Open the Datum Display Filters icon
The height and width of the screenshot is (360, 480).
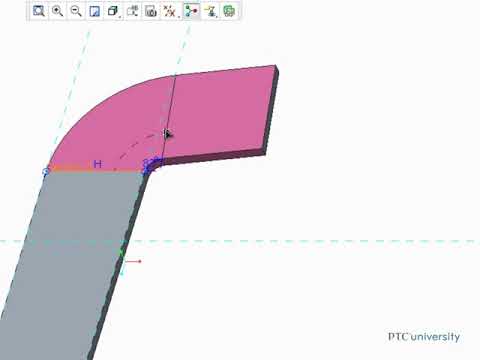[x=170, y=11]
